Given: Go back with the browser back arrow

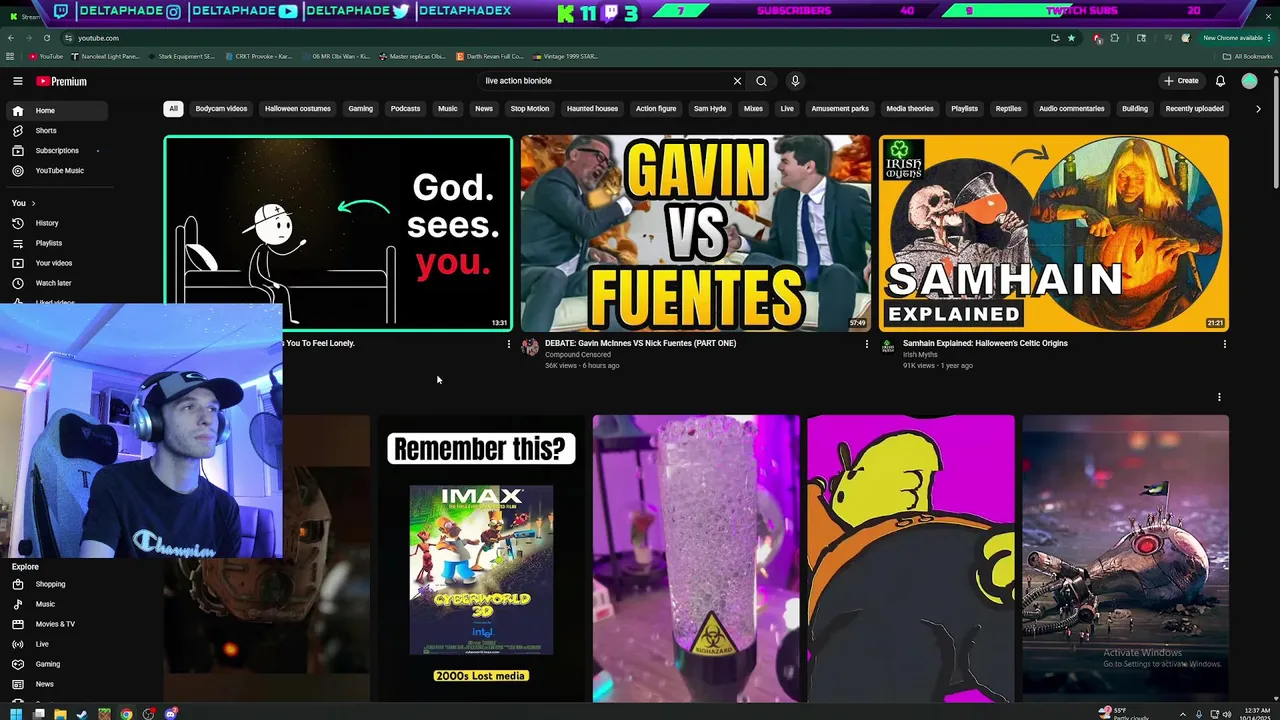Looking at the screenshot, I should tap(11, 38).
